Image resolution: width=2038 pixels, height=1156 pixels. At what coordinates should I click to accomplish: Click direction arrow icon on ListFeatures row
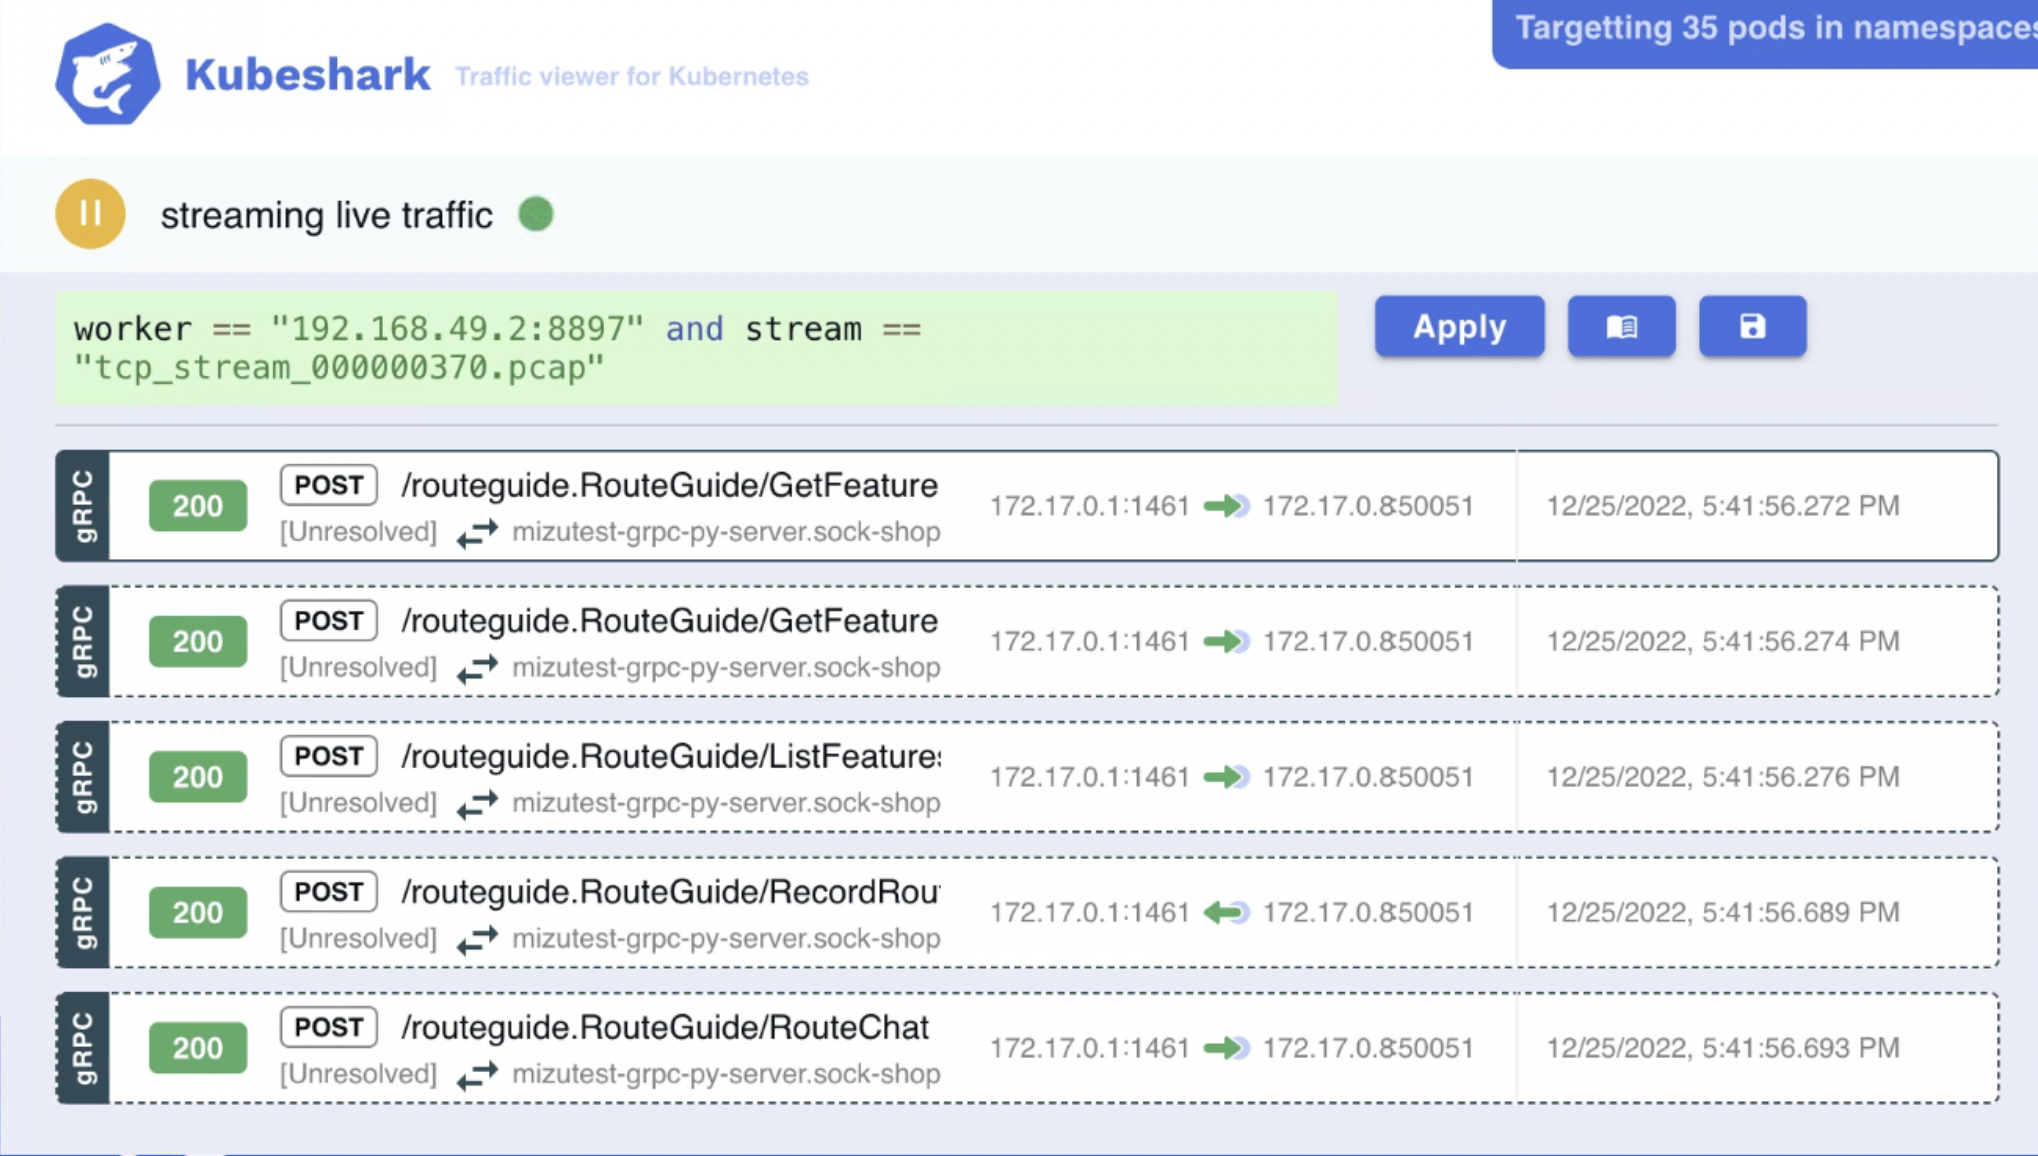(1226, 777)
